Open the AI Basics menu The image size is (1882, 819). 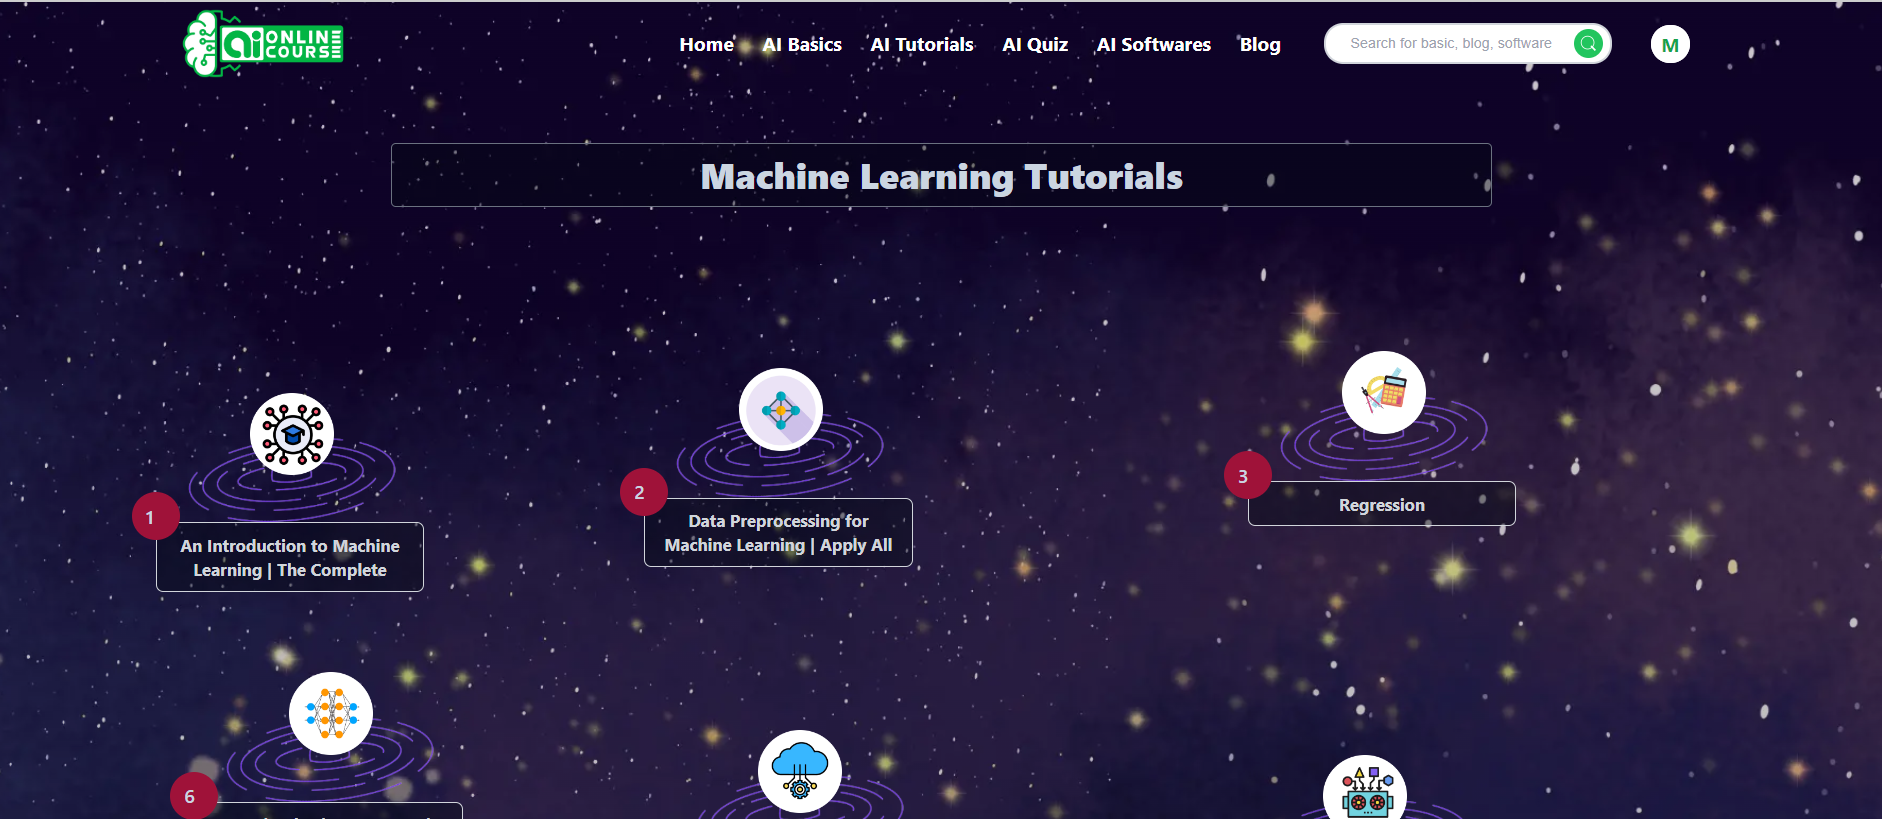[x=802, y=44]
